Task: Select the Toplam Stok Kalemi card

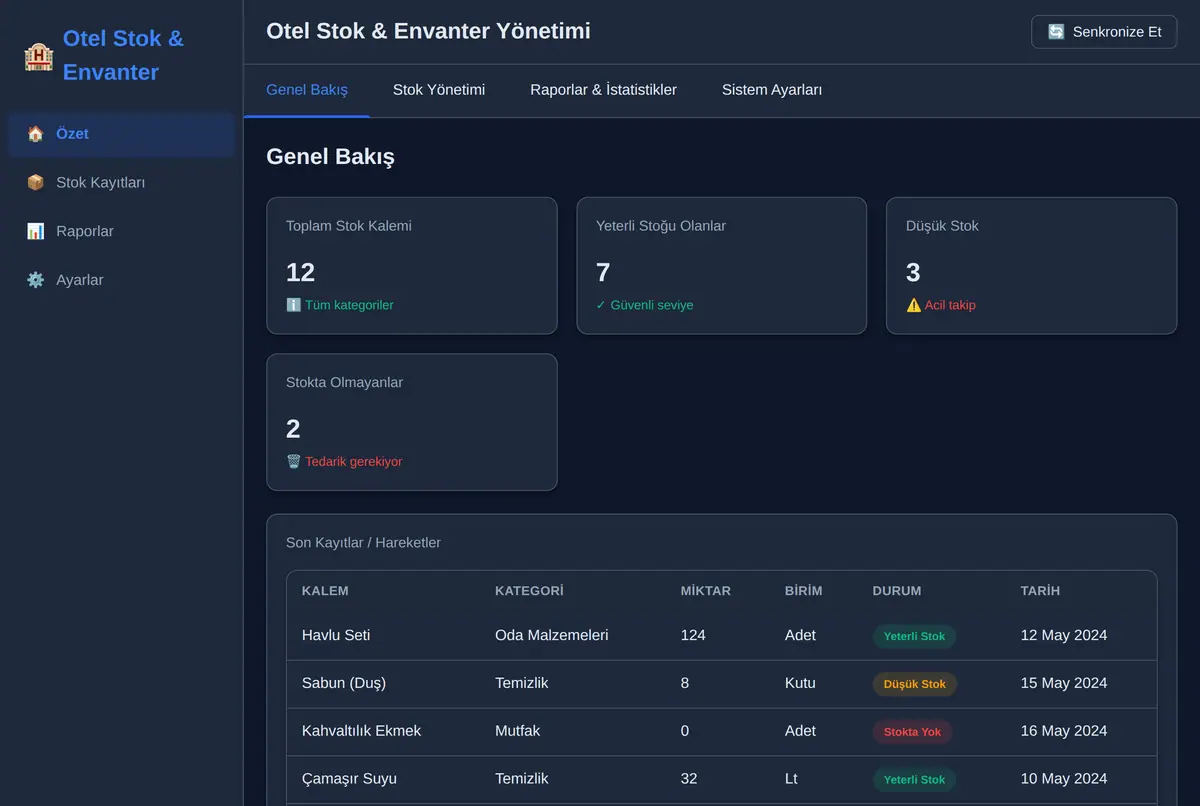Action: 412,265
